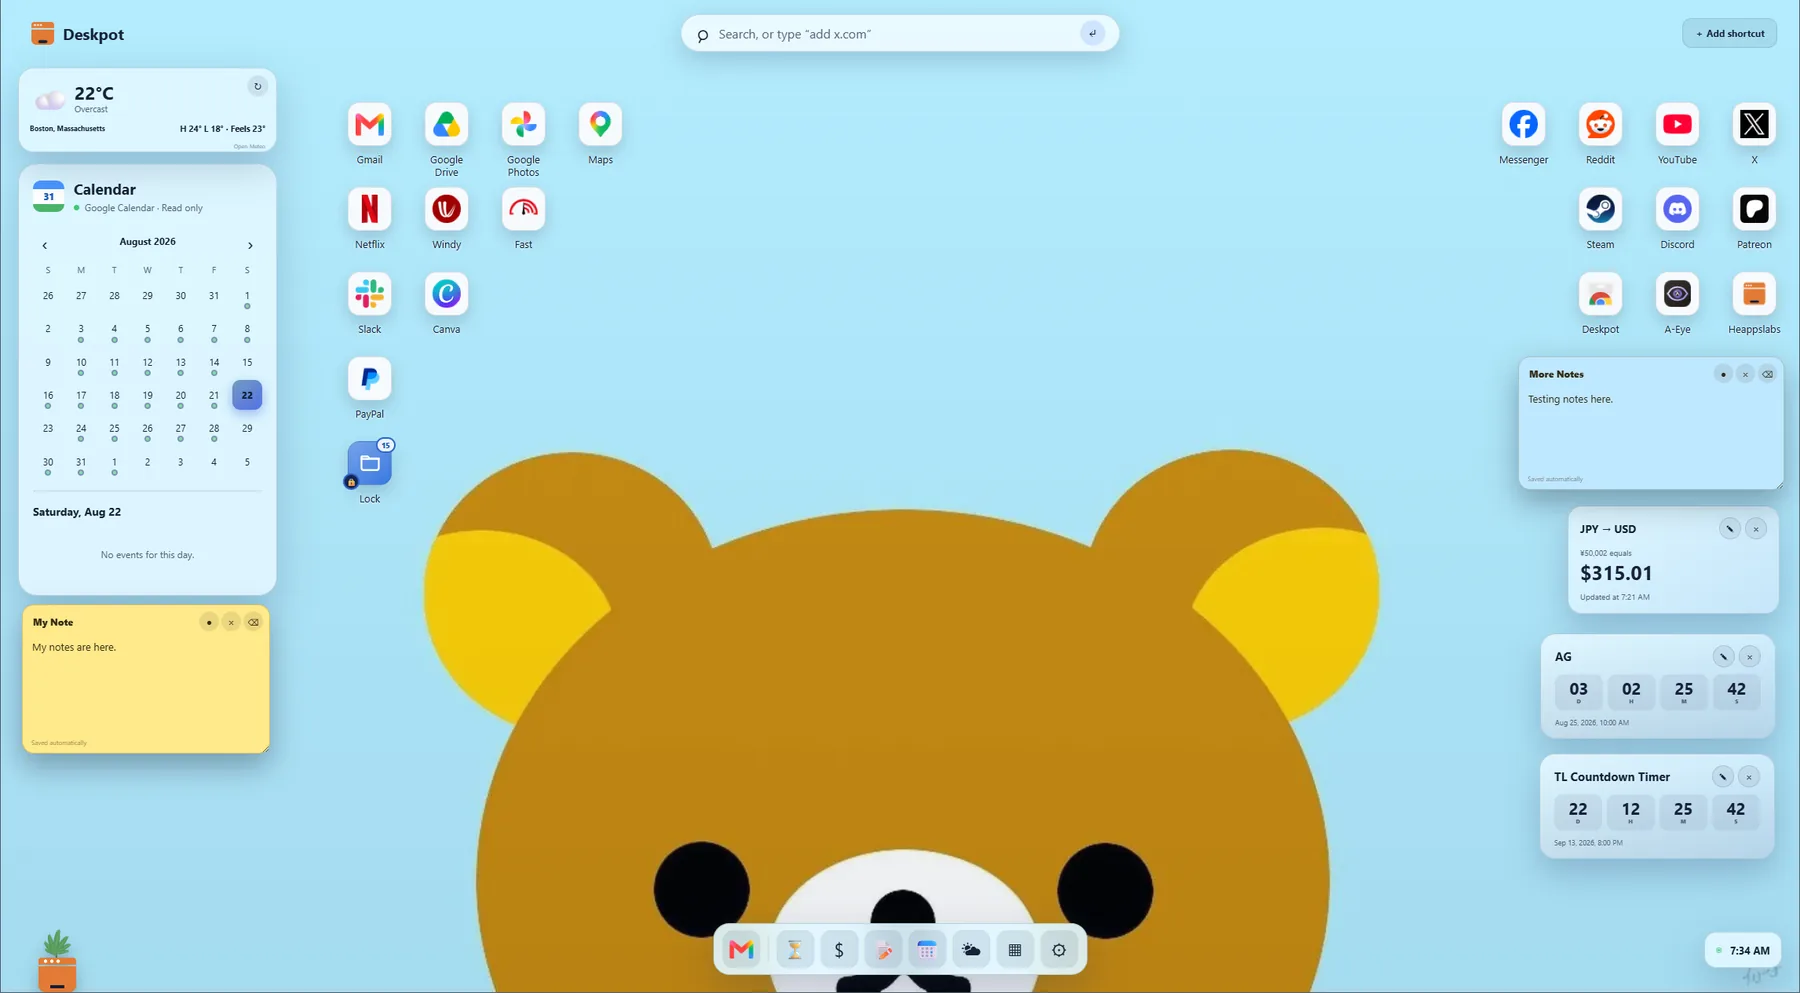Click the 7:34 AM clock widget
Viewport: 1800px width, 993px height.
(1743, 951)
